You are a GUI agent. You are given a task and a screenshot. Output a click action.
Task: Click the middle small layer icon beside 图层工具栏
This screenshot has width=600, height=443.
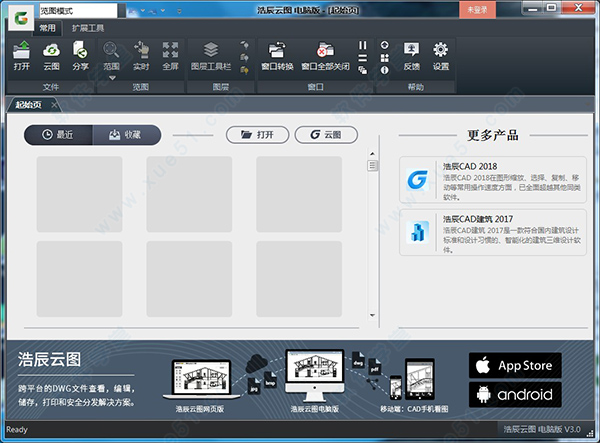pyautogui.click(x=245, y=58)
